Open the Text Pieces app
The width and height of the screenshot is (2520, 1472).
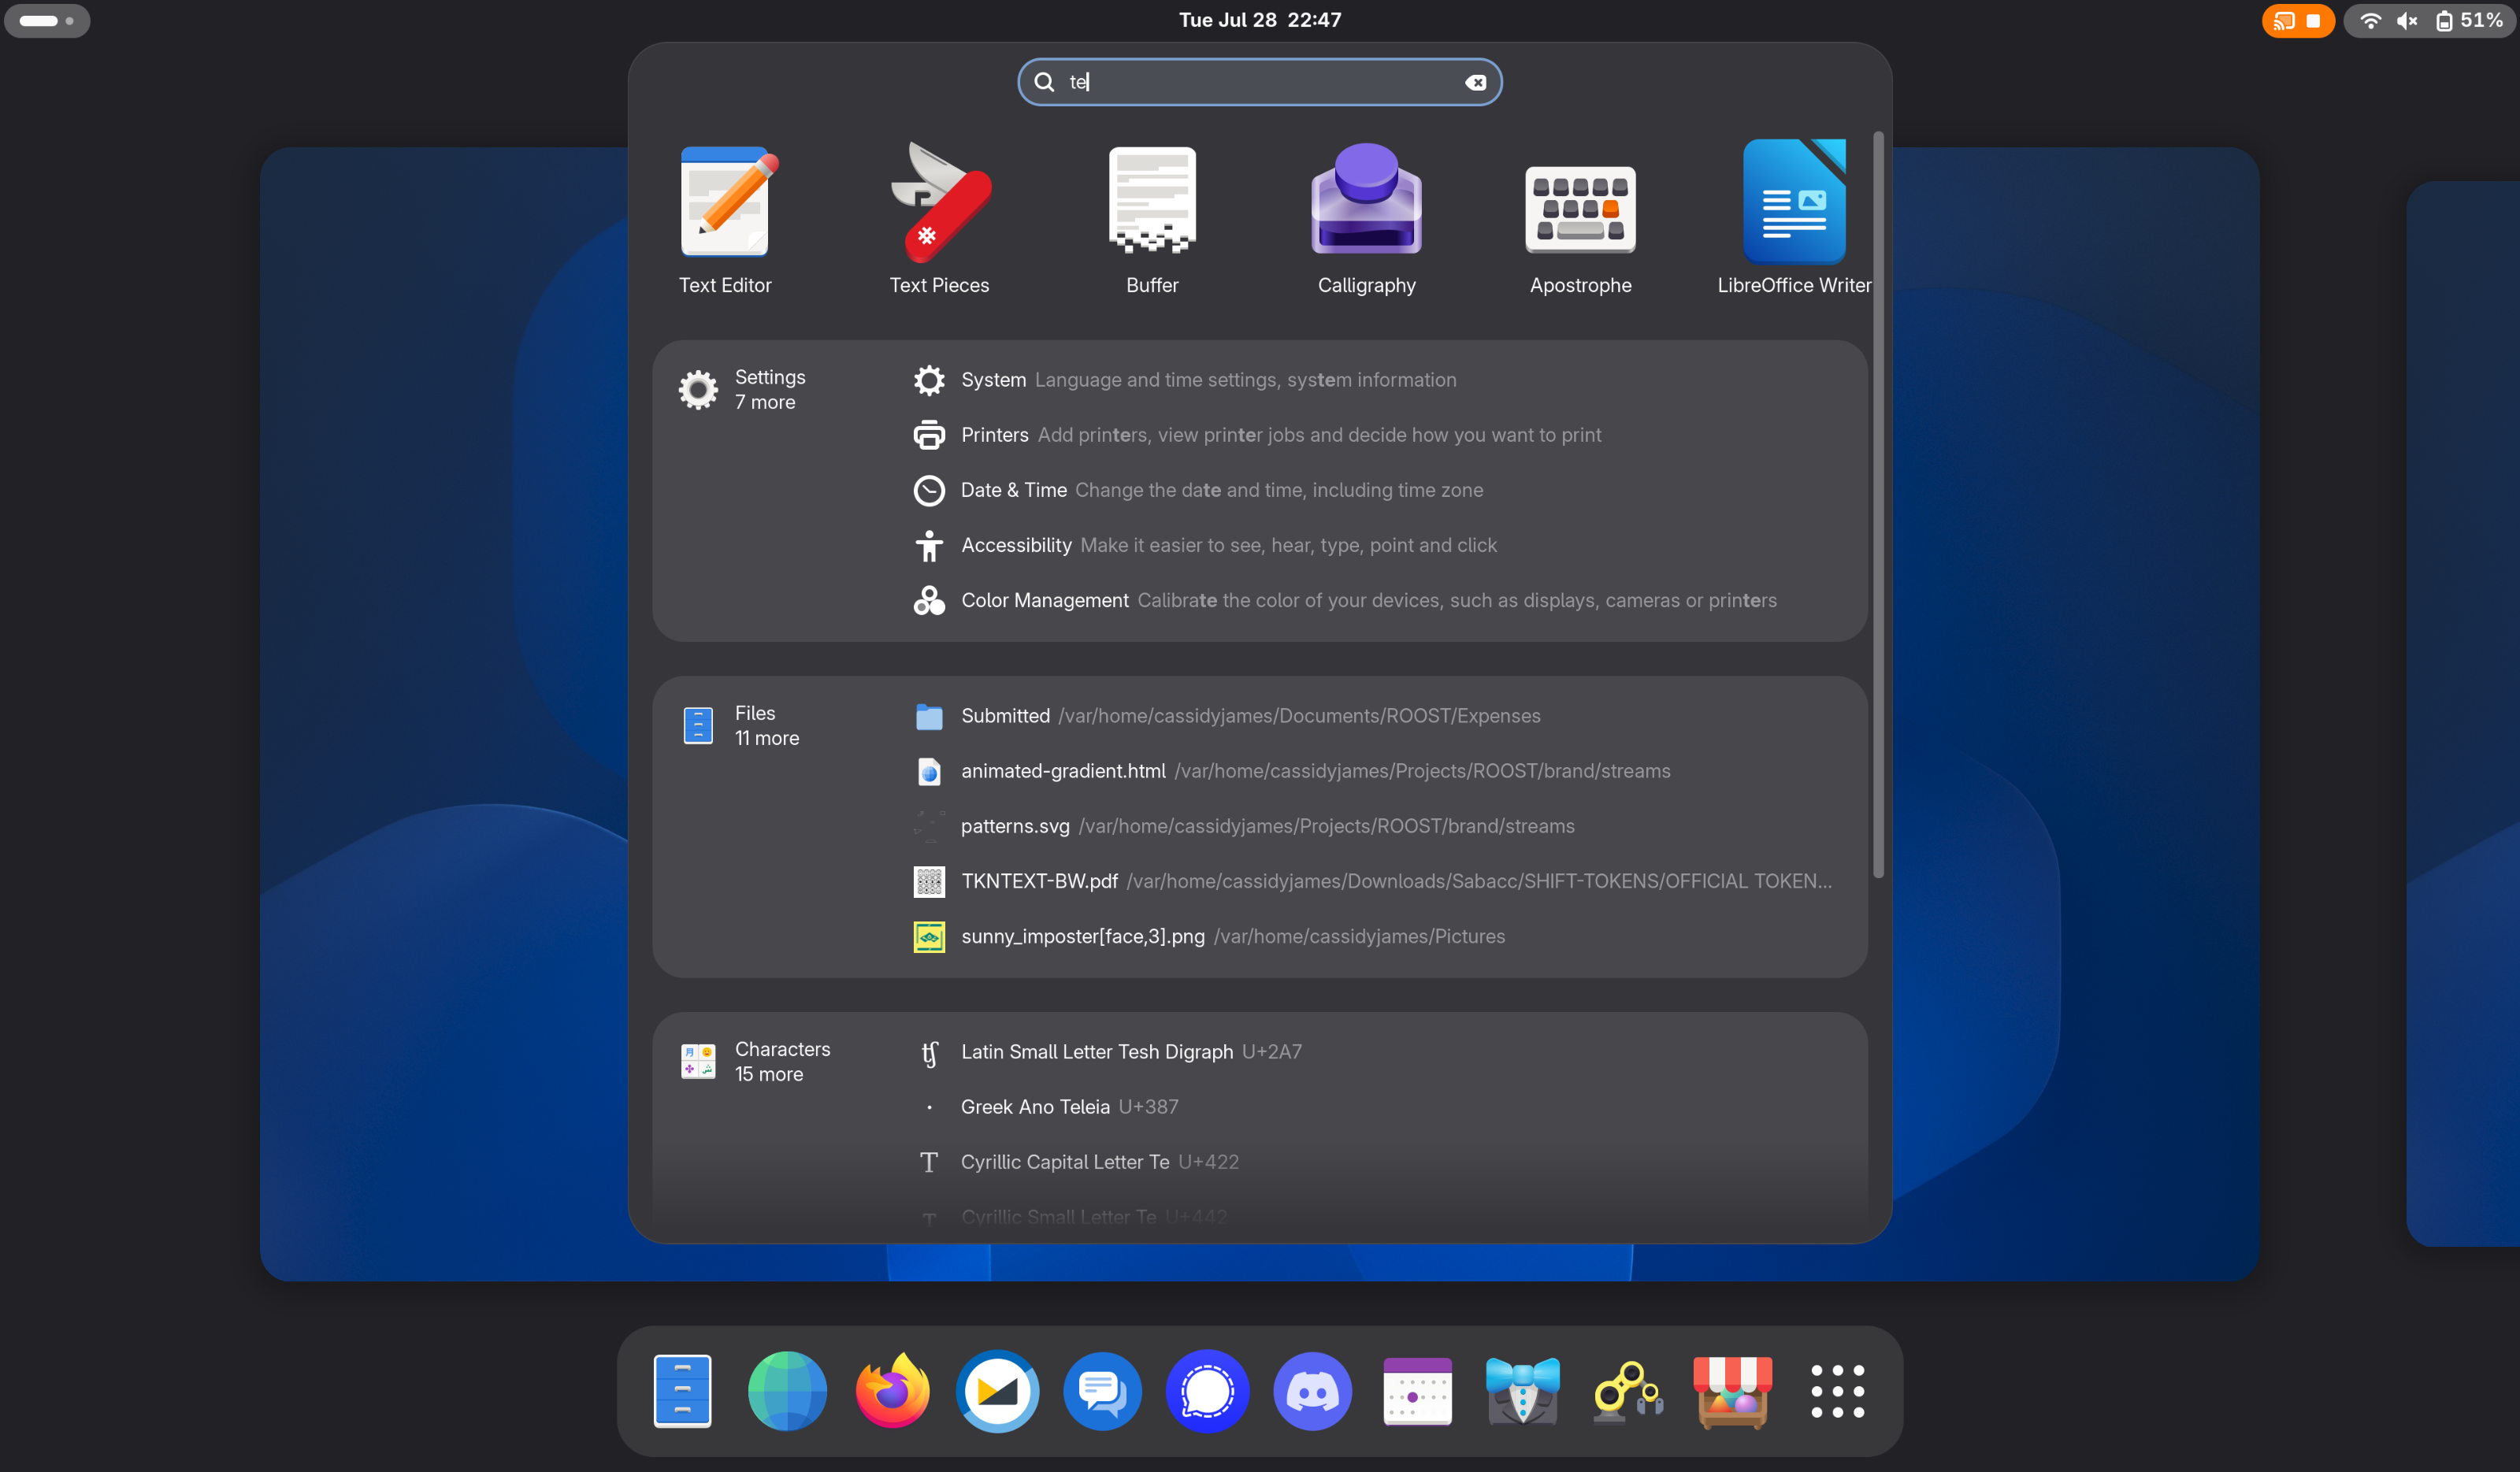point(939,218)
